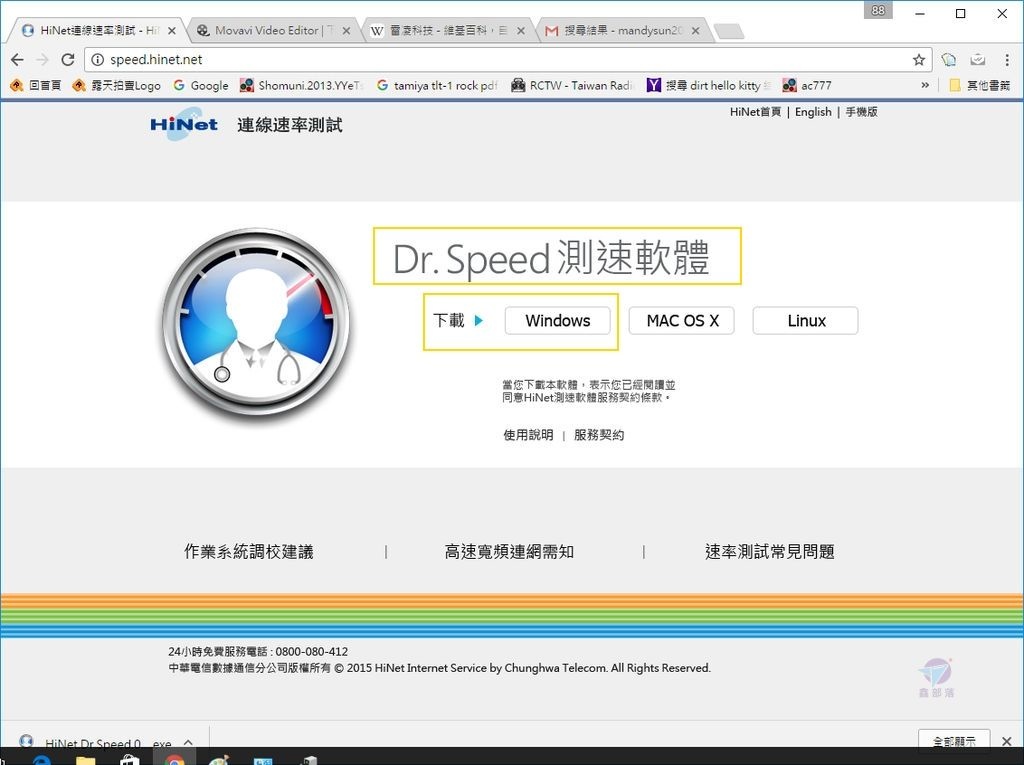The width and height of the screenshot is (1024, 765).
Task: Switch to the Movavi Video Editor tab
Action: point(273,30)
